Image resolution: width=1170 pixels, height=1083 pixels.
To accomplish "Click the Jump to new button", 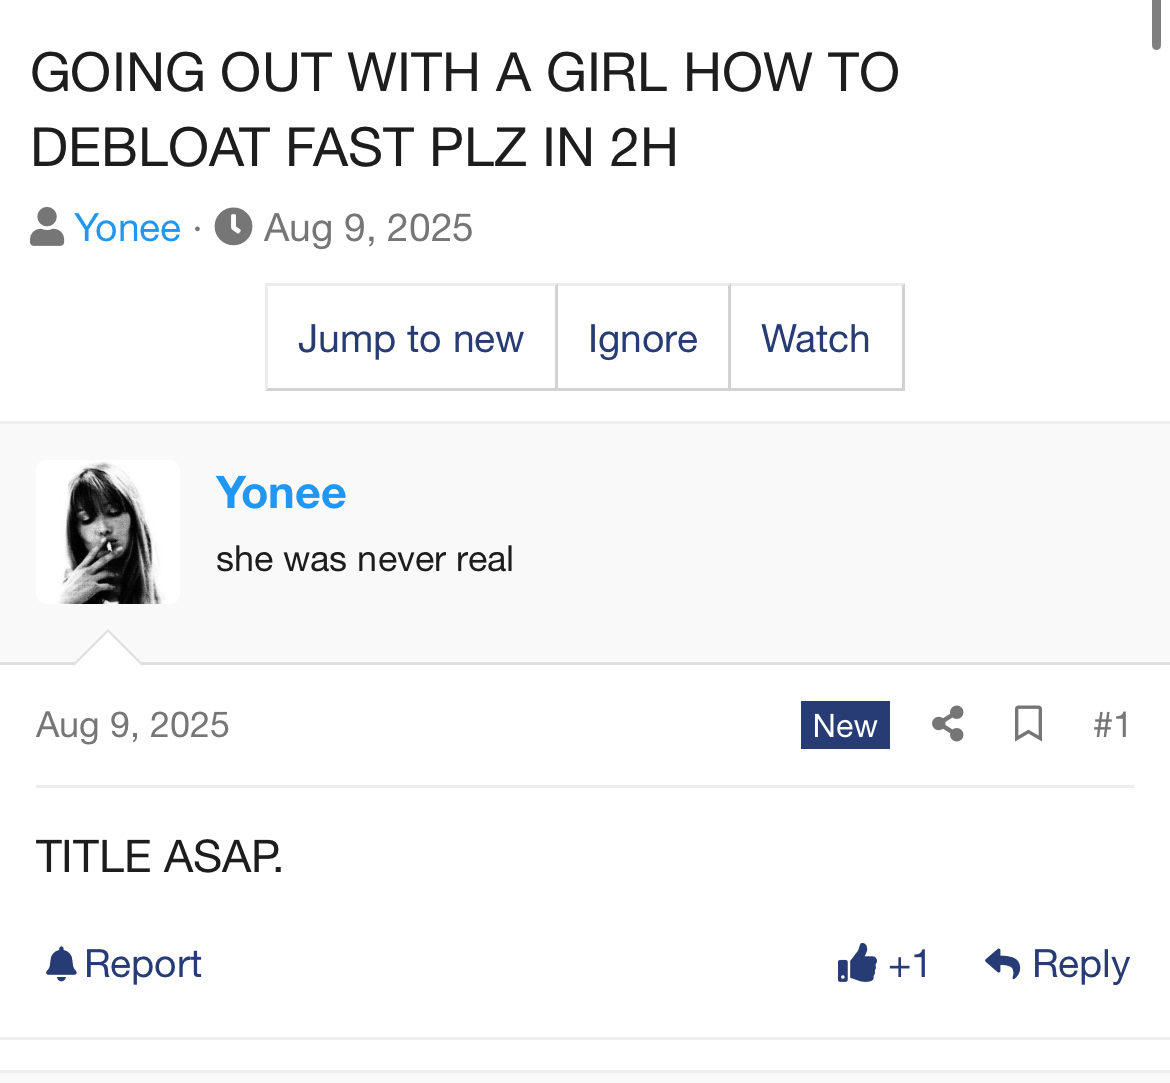I will [x=411, y=337].
